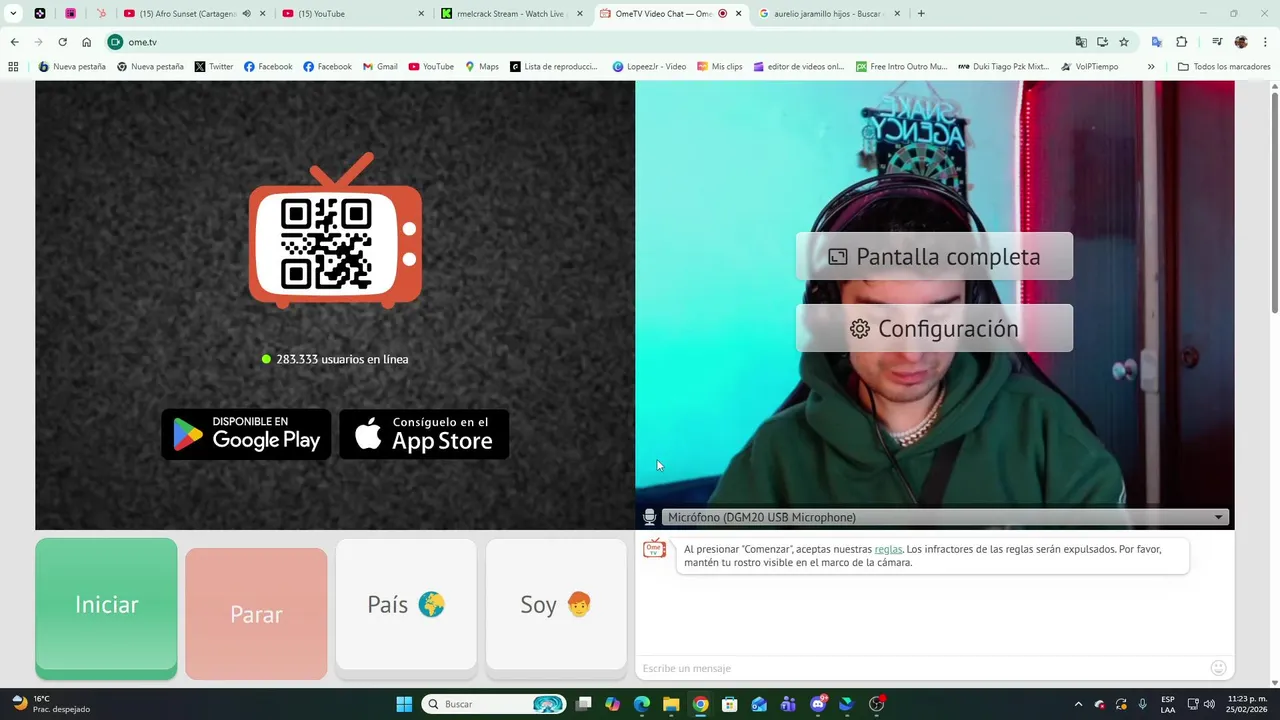Open the Configuración settings
Viewport: 1280px width, 720px height.
[x=934, y=328]
